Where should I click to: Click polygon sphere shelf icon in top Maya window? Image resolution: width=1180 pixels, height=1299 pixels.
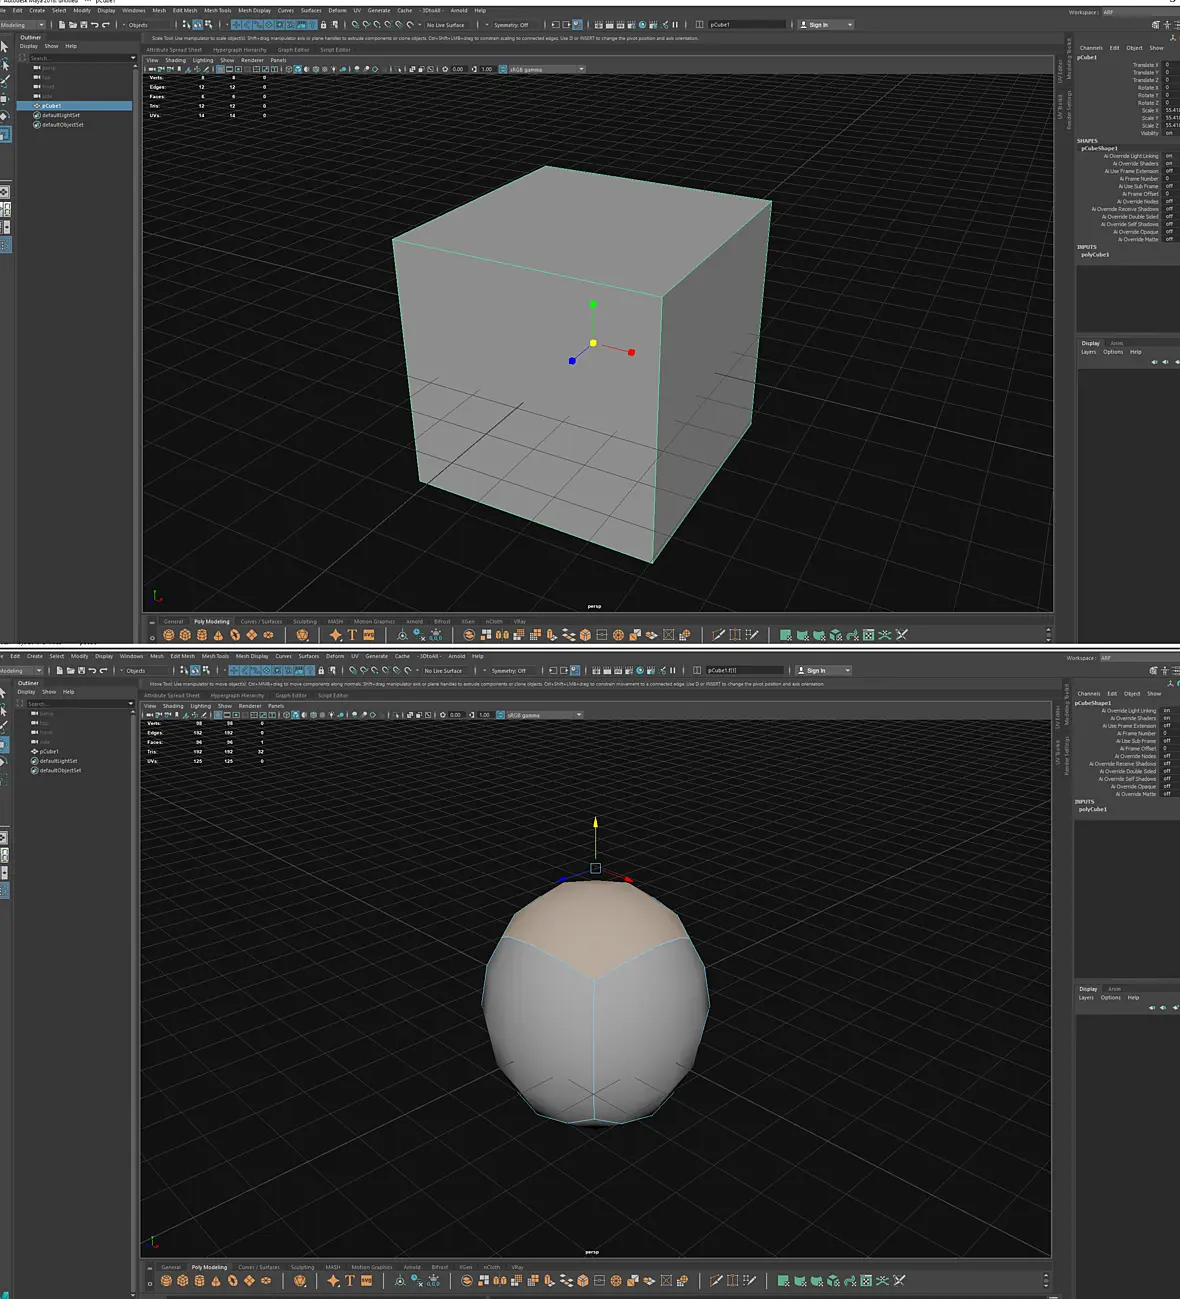pos(169,635)
